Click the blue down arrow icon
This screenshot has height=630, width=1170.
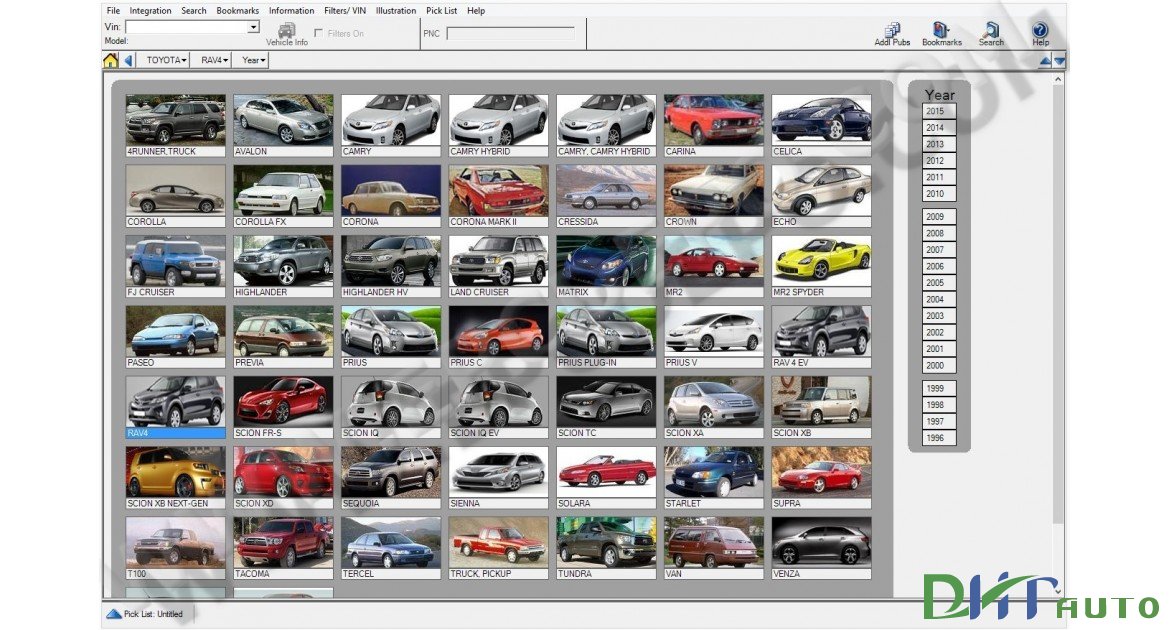(x=1059, y=61)
